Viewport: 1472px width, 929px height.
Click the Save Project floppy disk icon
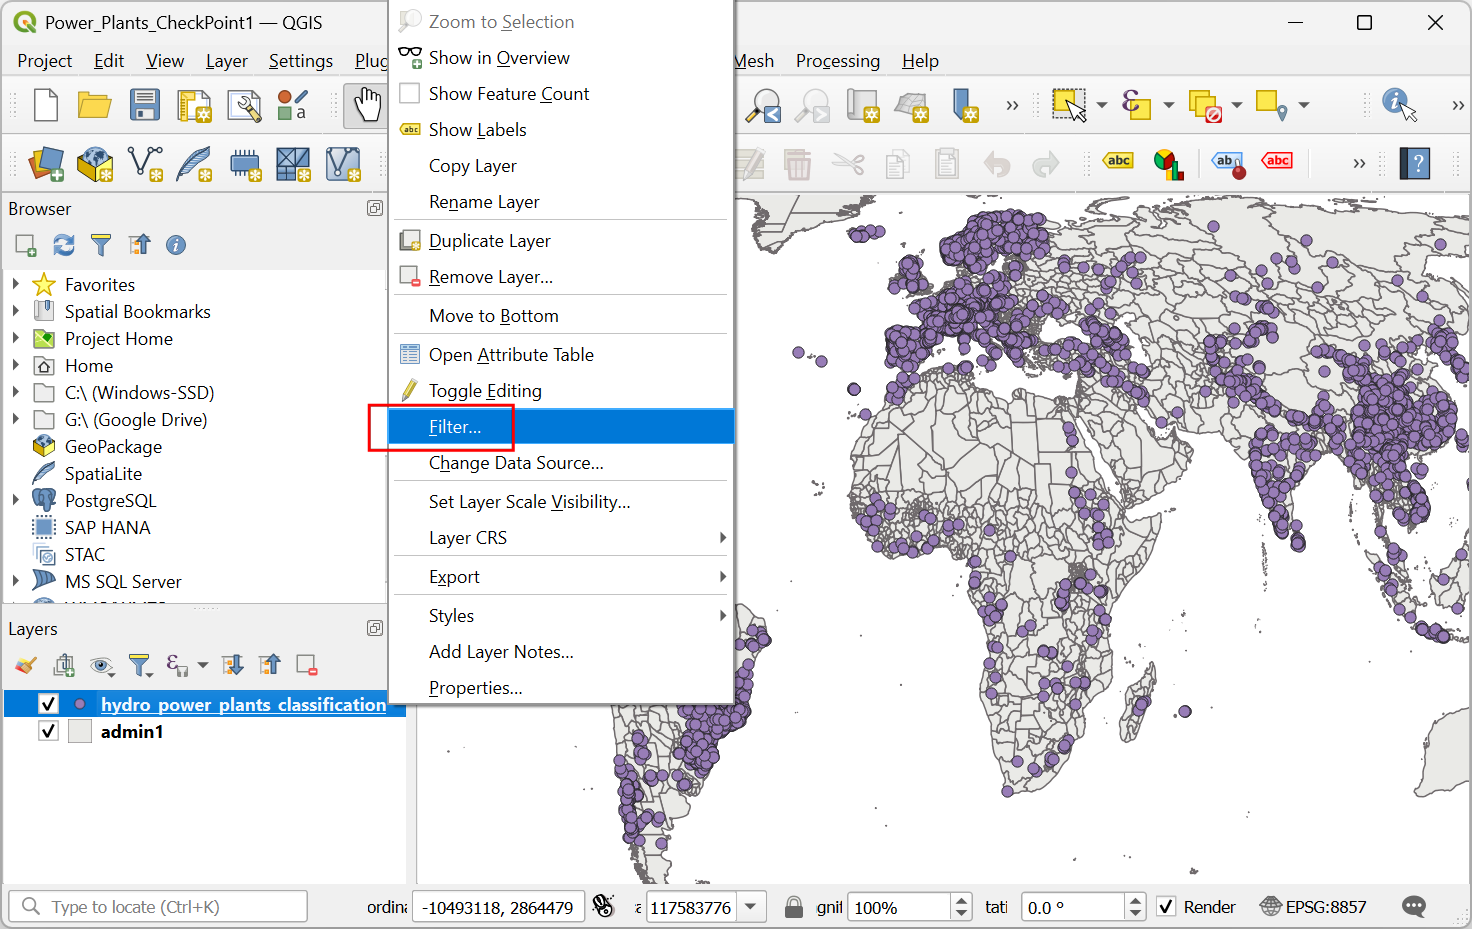[145, 105]
